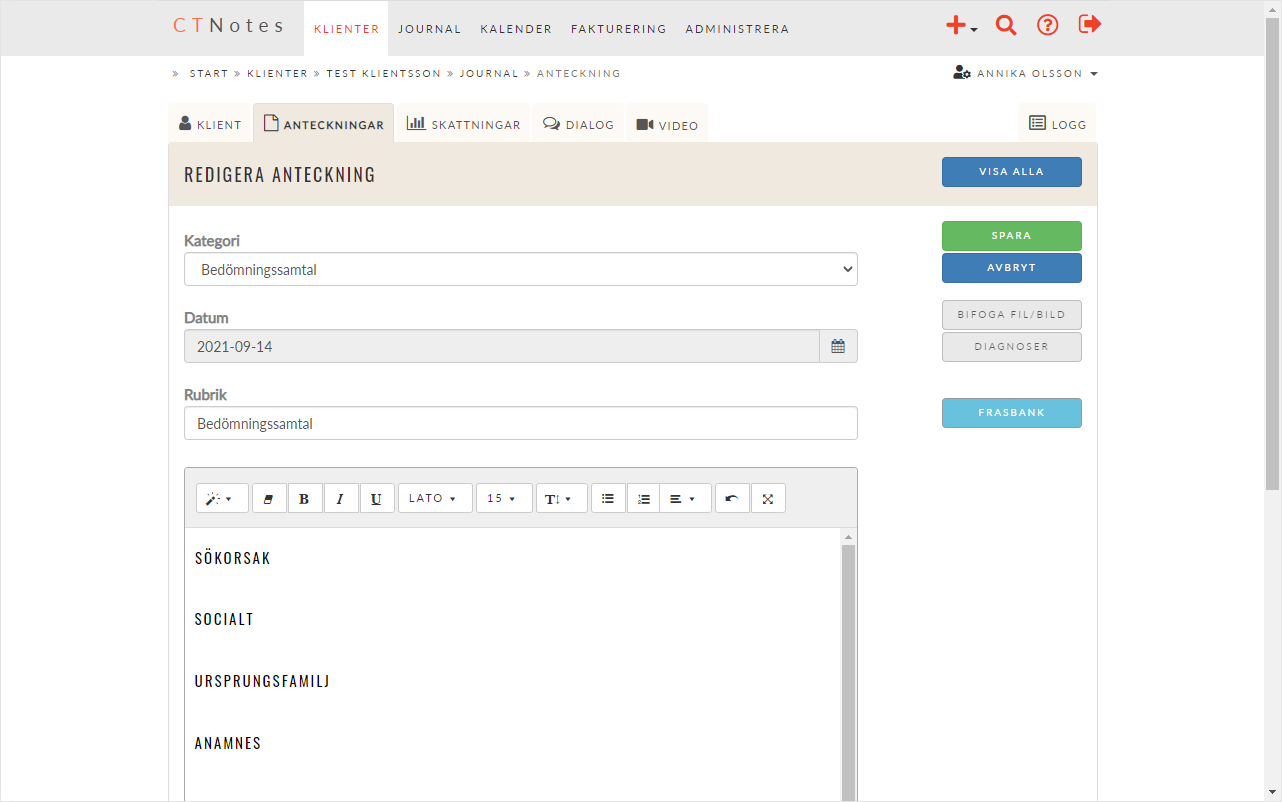Toggle fullscreen editor mode
This screenshot has height=802, width=1282.
tap(768, 498)
